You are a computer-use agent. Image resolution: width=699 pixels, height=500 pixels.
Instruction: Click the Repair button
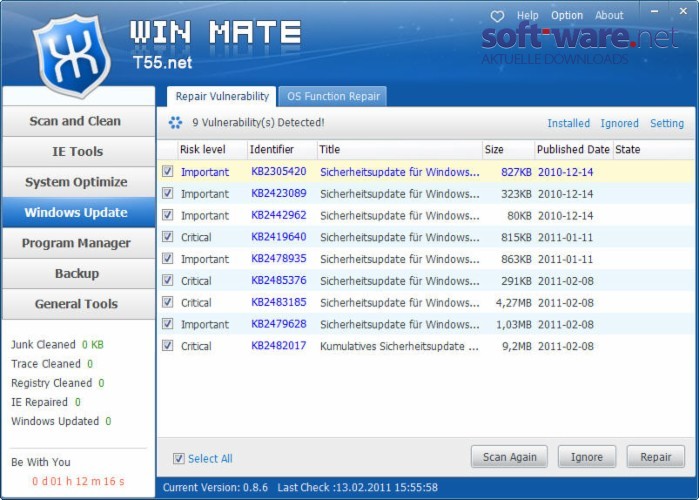click(x=655, y=457)
